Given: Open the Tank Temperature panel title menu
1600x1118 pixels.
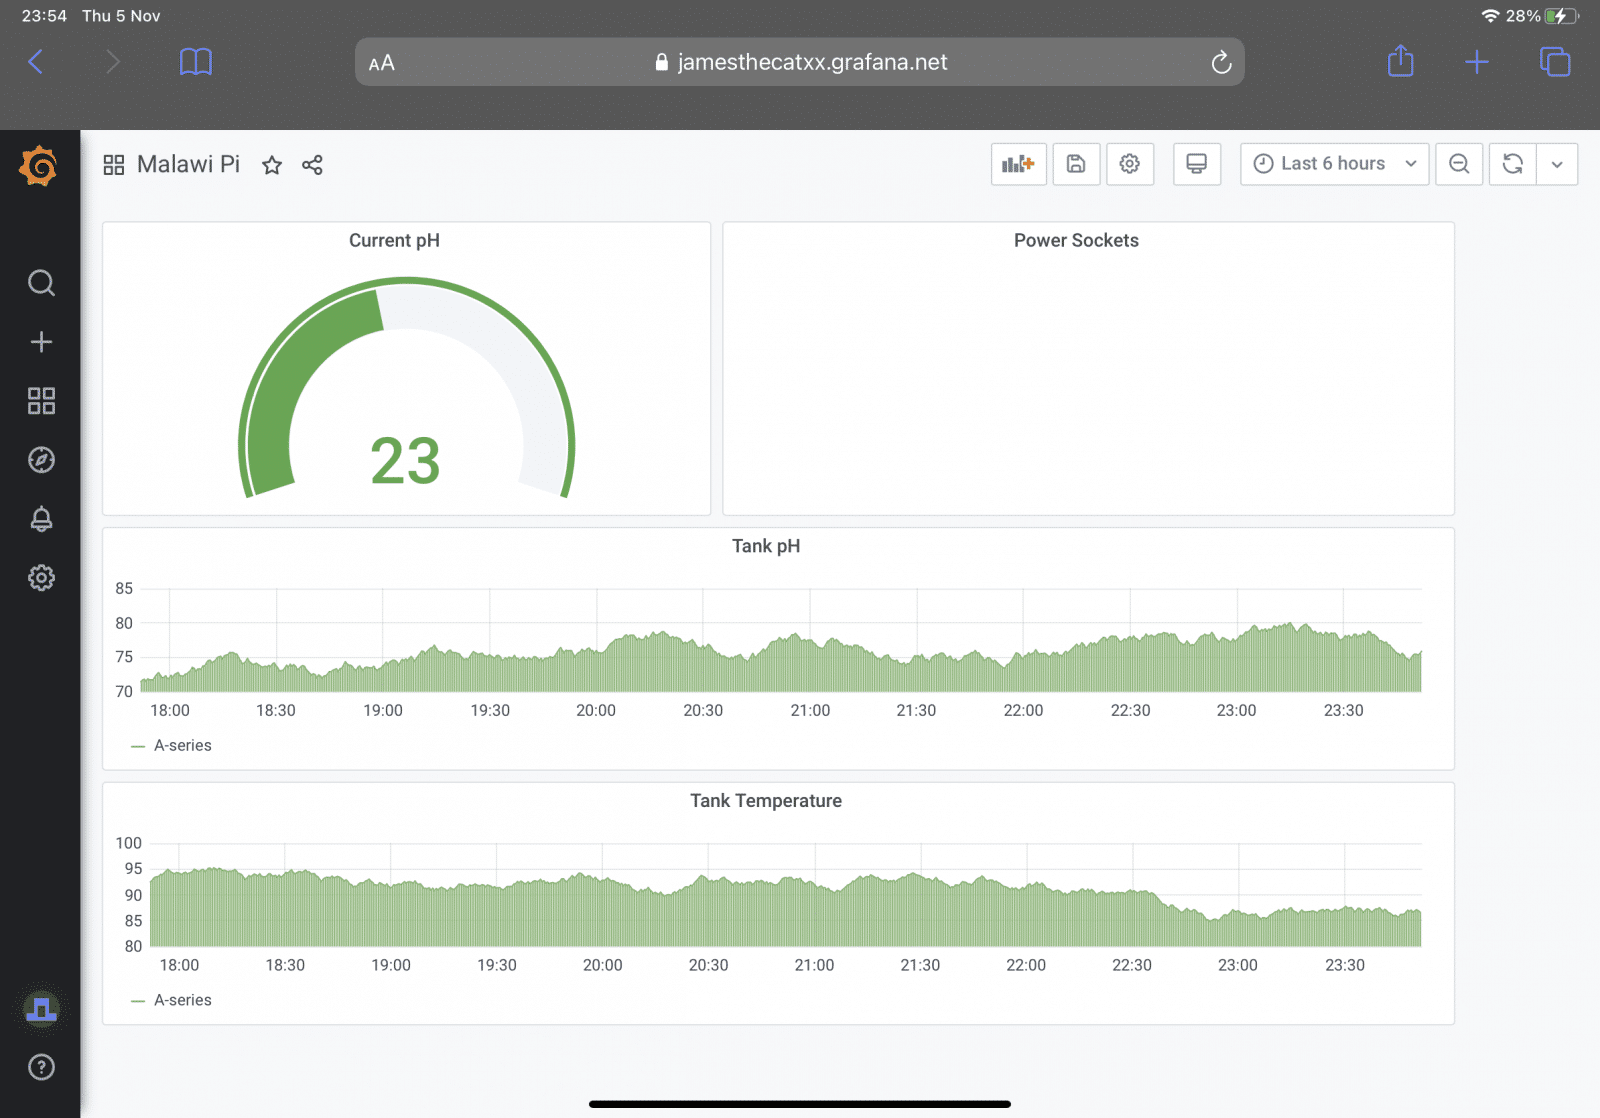Looking at the screenshot, I should (766, 801).
